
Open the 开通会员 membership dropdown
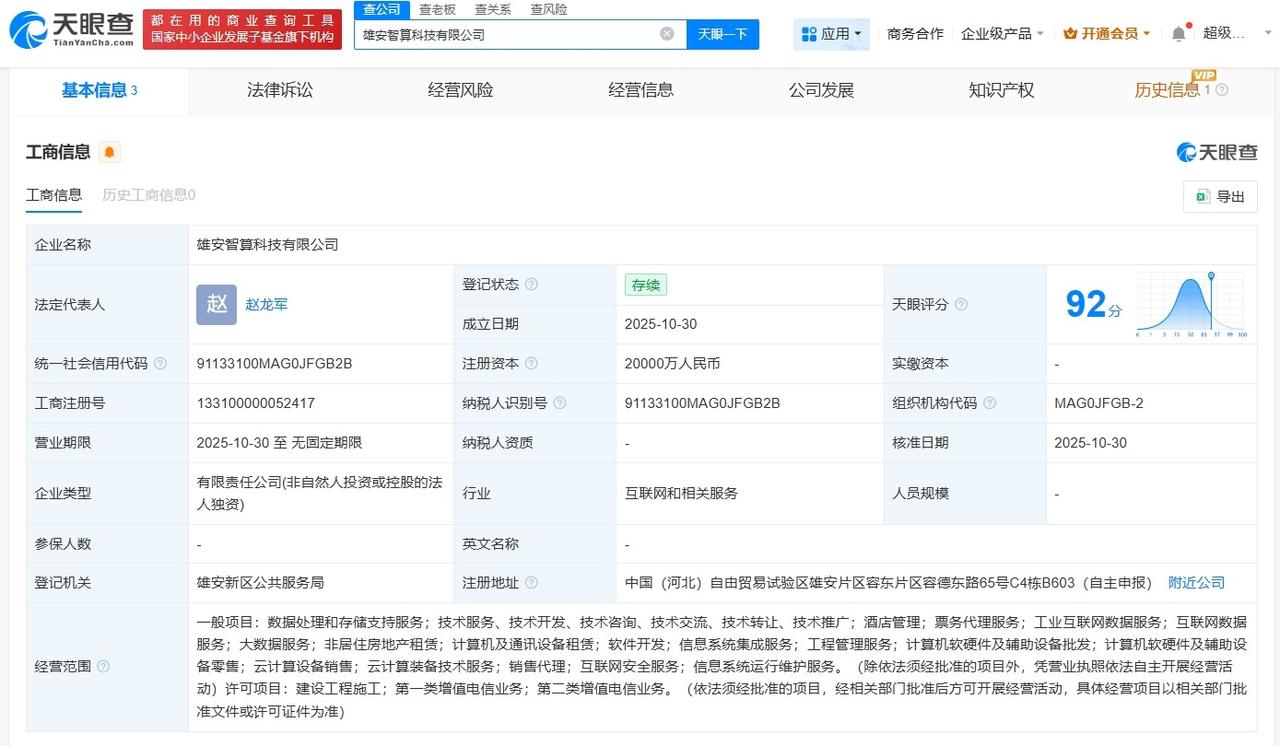pos(1107,32)
